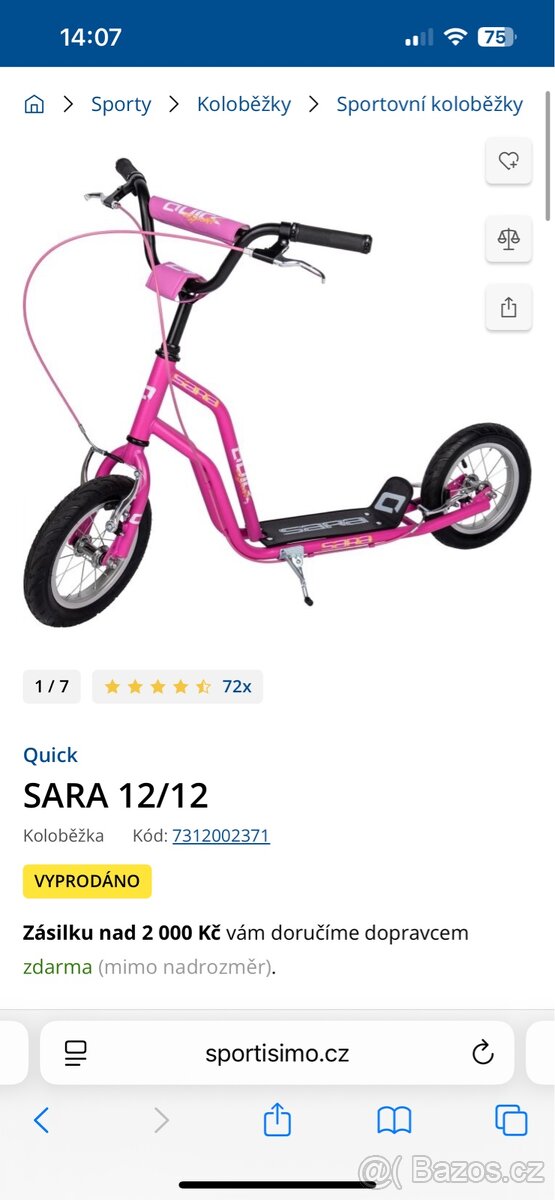View the 72x star ratings
The width and height of the screenshot is (555, 1200).
(178, 686)
